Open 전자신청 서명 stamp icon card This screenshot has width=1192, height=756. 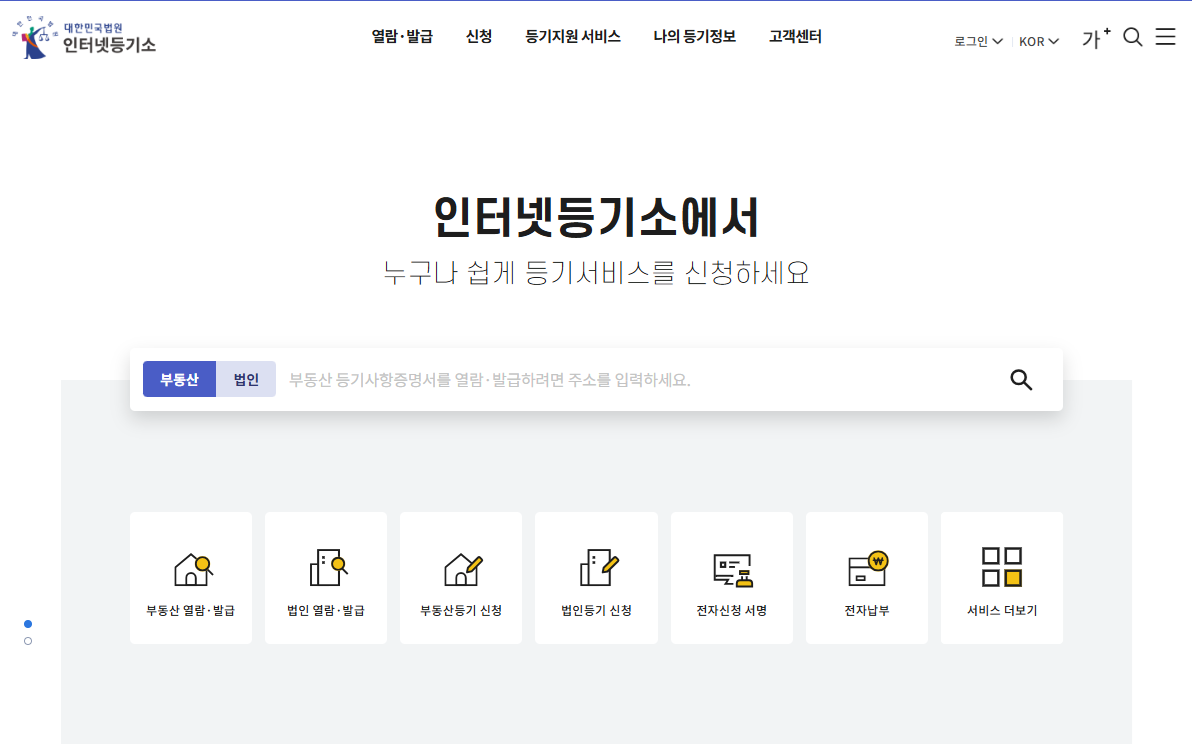(x=732, y=578)
